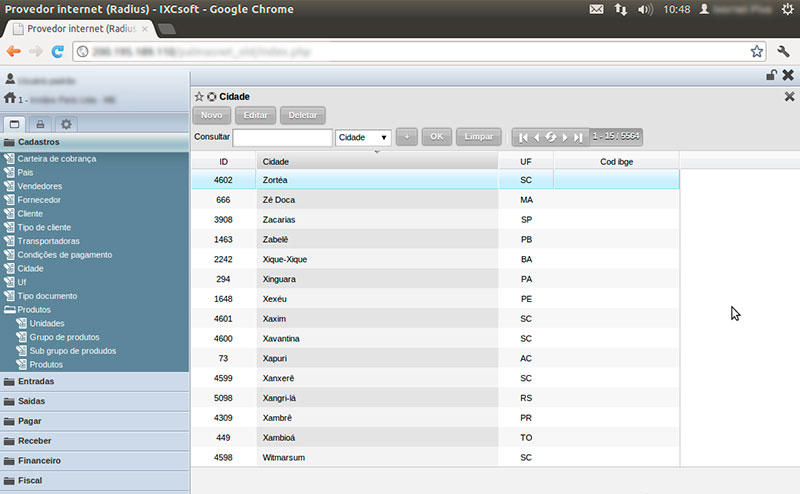
Task: Reload the page with refresh icon
Action: [57, 51]
